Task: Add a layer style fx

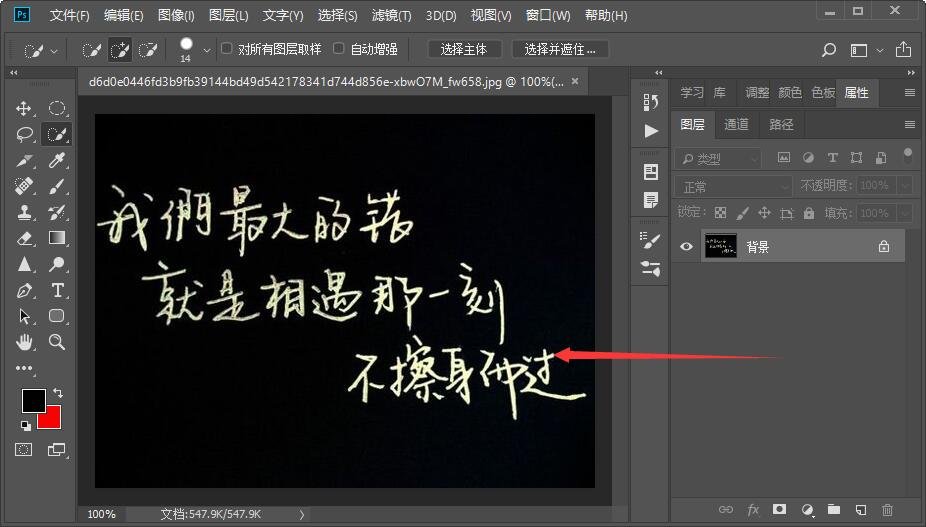Action: click(x=753, y=509)
